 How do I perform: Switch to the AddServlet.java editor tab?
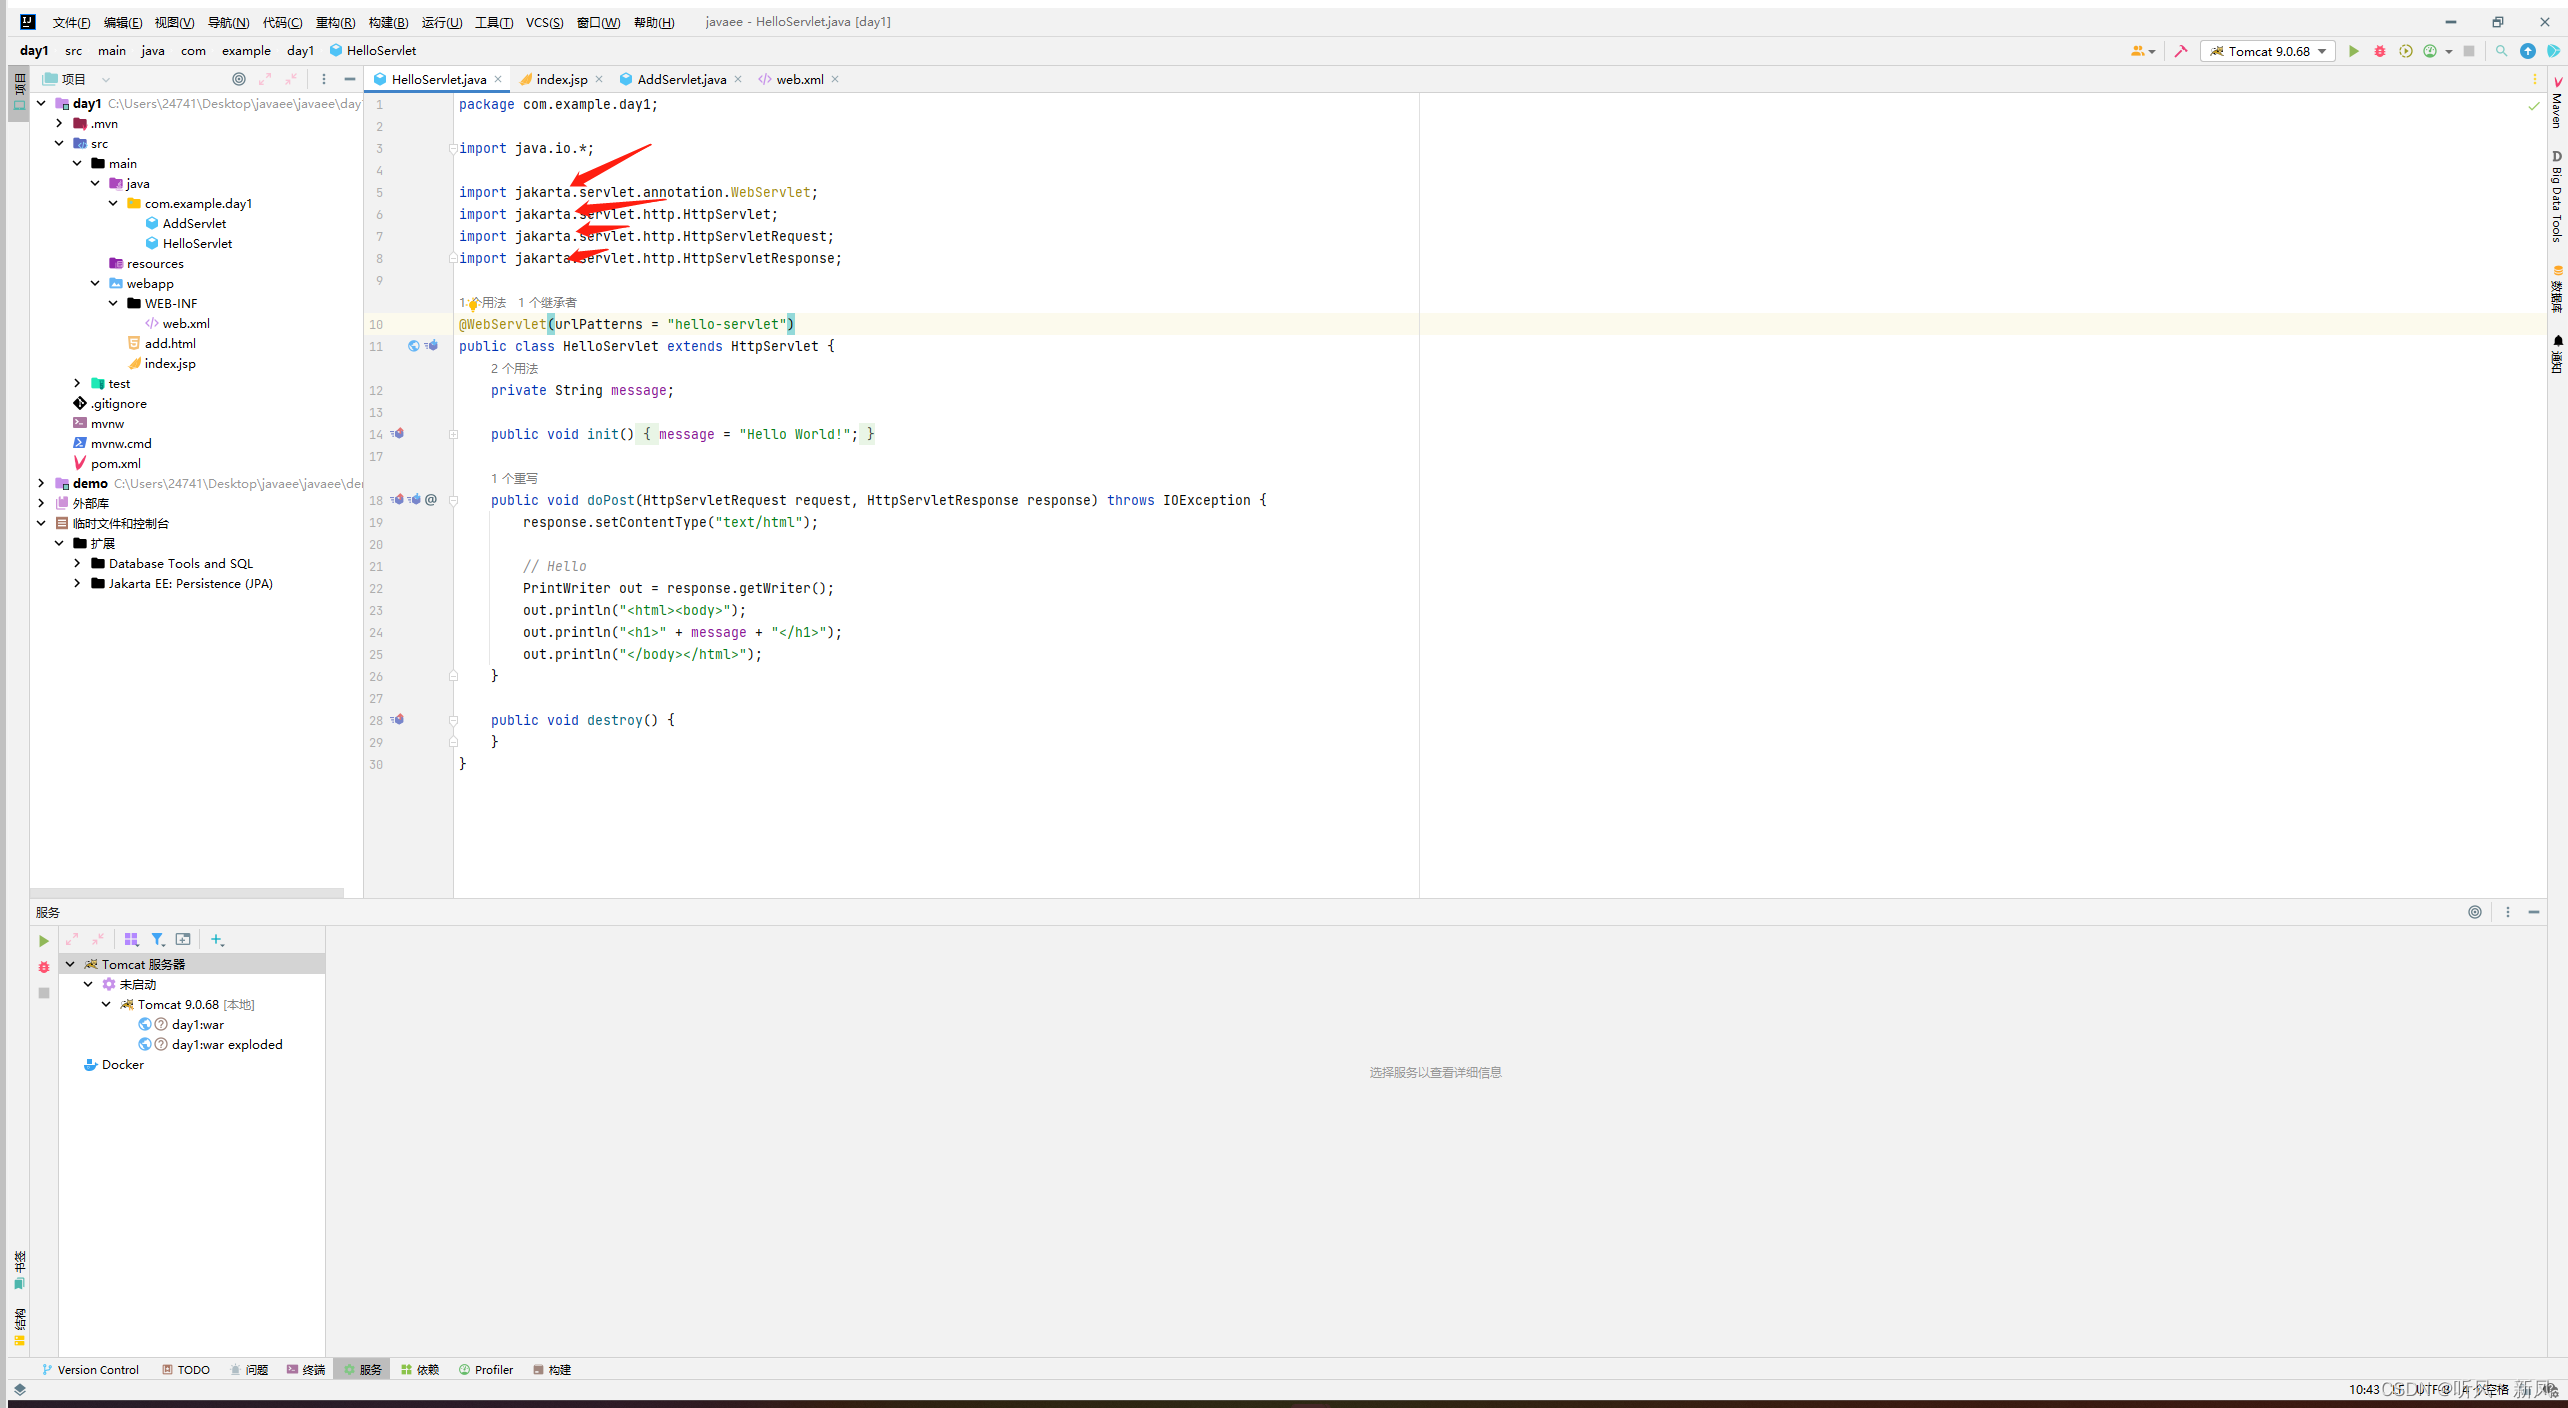pyautogui.click(x=680, y=79)
